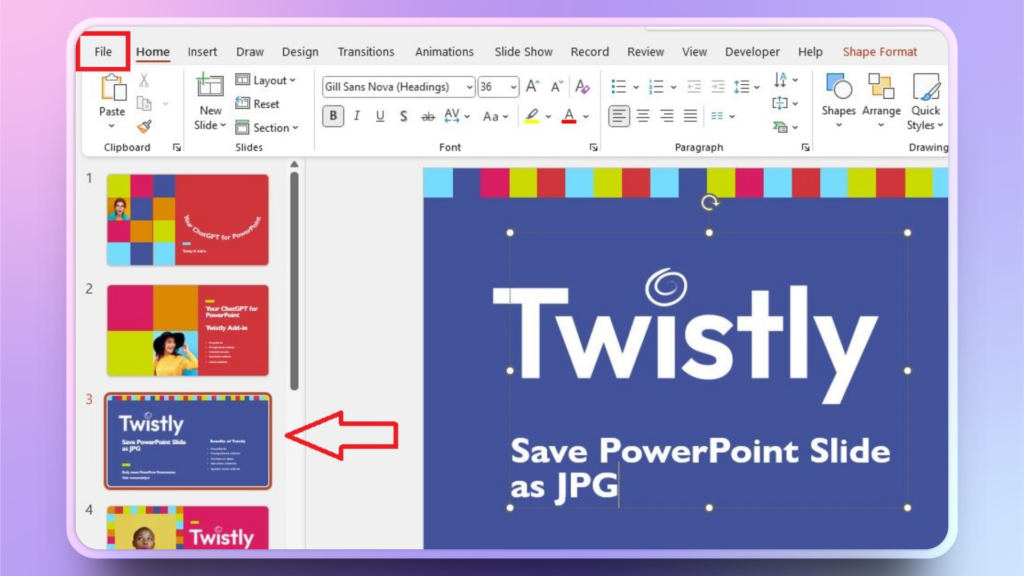Select slide 2 thumbnail in the panel

click(188, 330)
